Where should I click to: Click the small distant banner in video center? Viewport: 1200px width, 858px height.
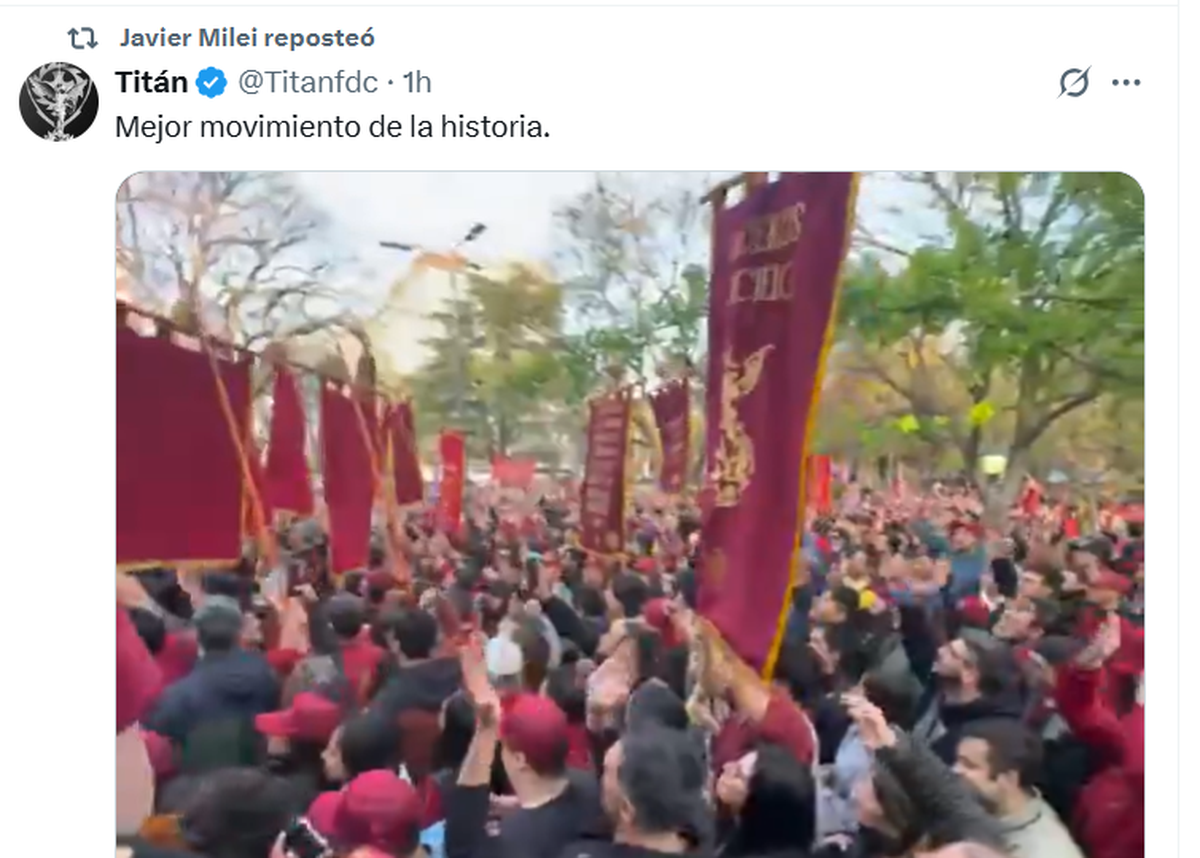[x=606, y=470]
